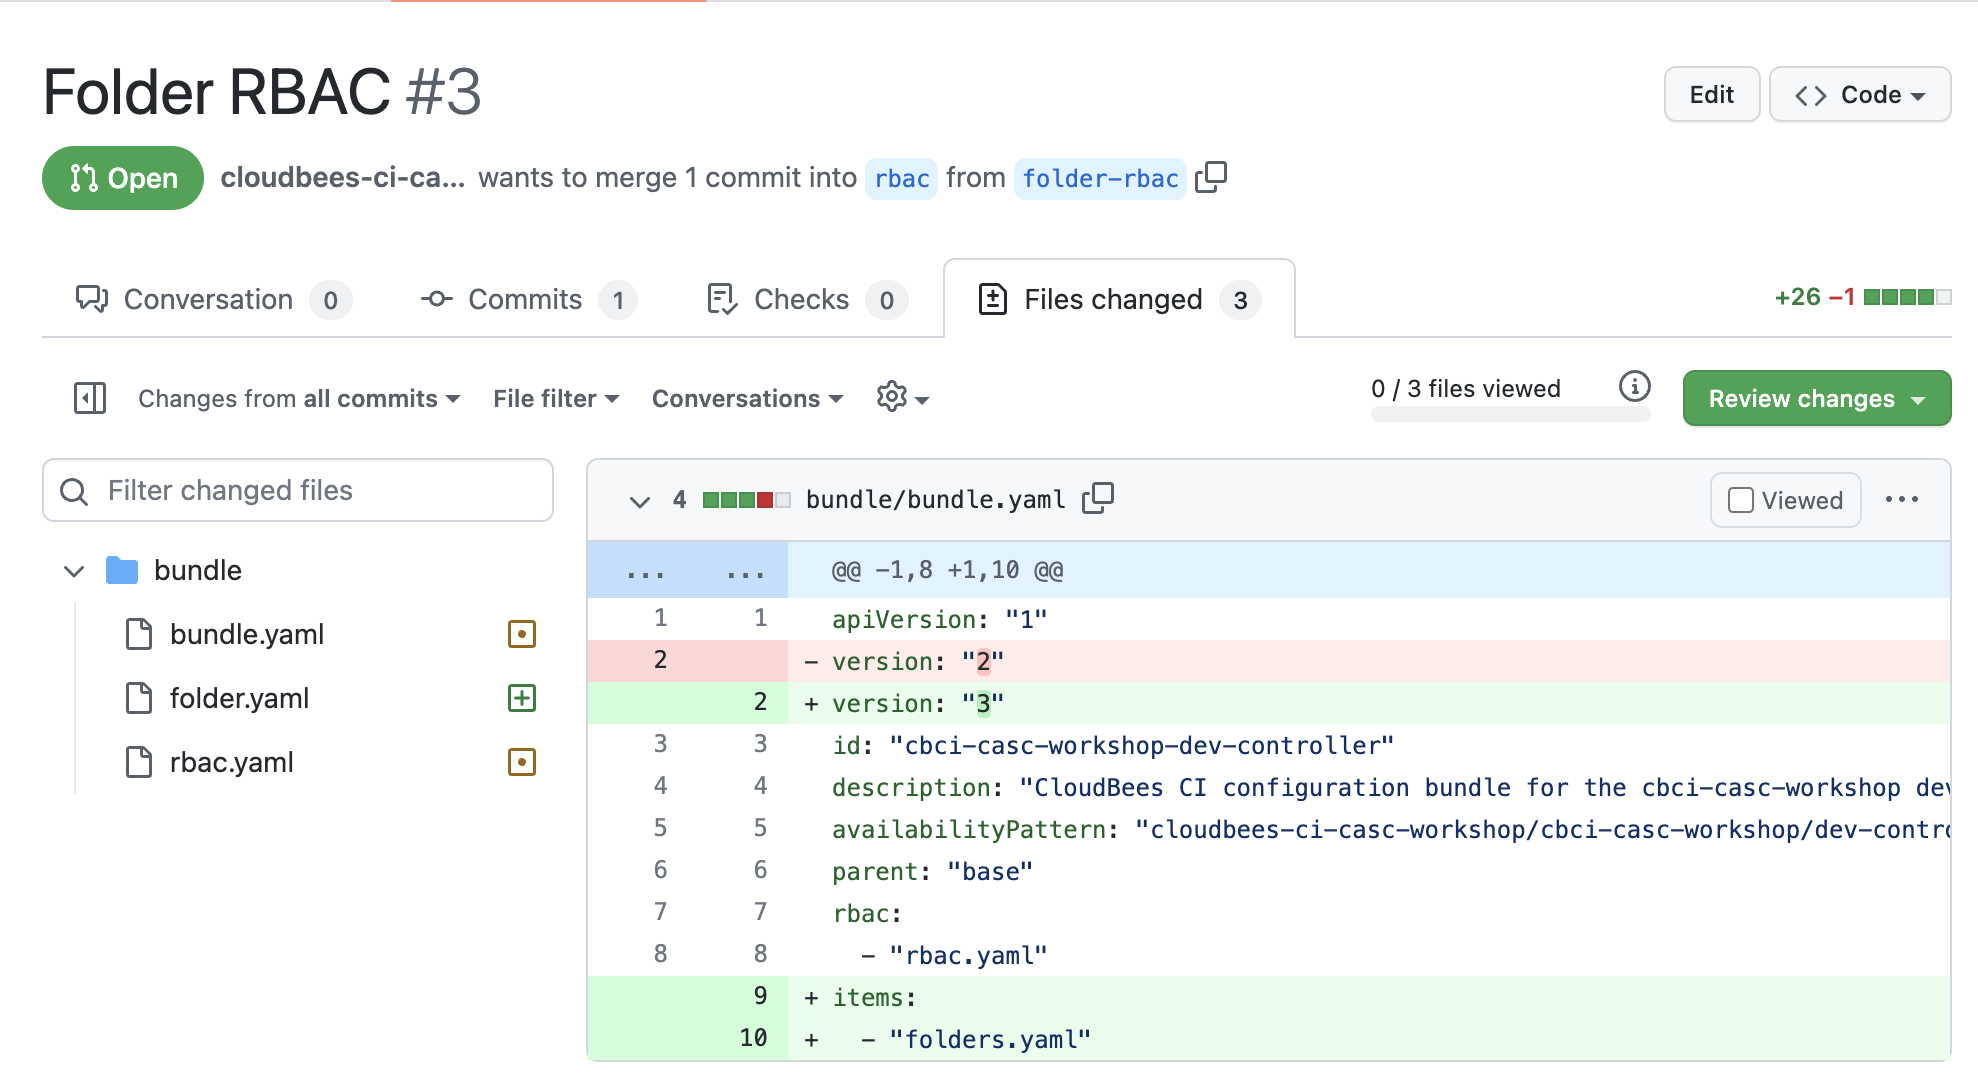This screenshot has height=1080, width=1978.
Task: Collapse the bundle/bundle.yaml diff section
Action: click(x=639, y=500)
